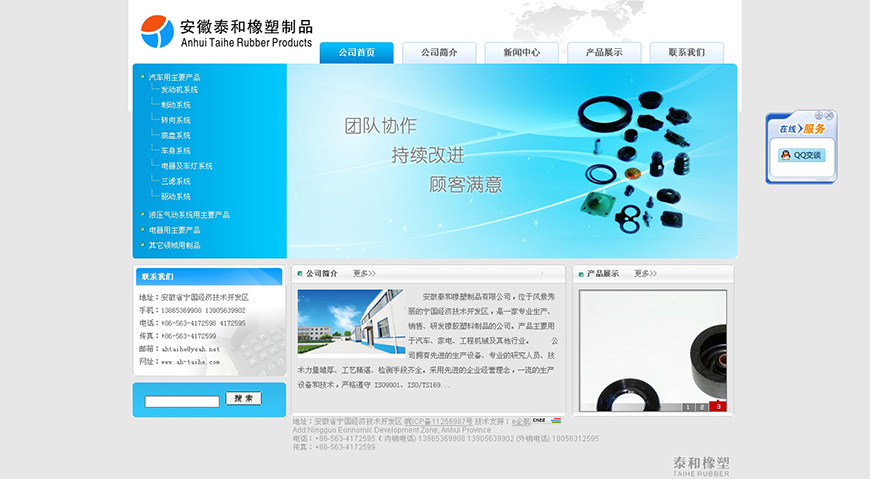This screenshot has height=479, width=870.
Task: Close the 在线服务 floating widget
Action: pos(829,116)
